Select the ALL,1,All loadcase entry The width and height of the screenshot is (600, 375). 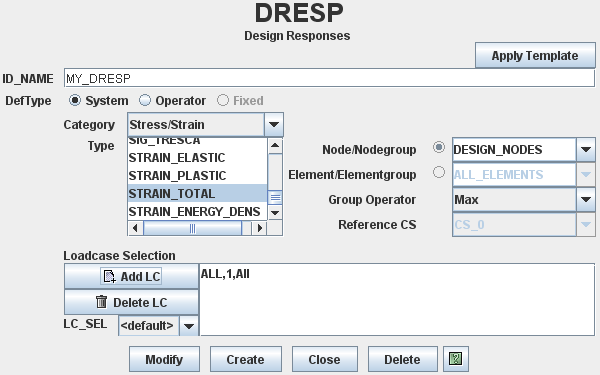pyautogui.click(x=225, y=274)
